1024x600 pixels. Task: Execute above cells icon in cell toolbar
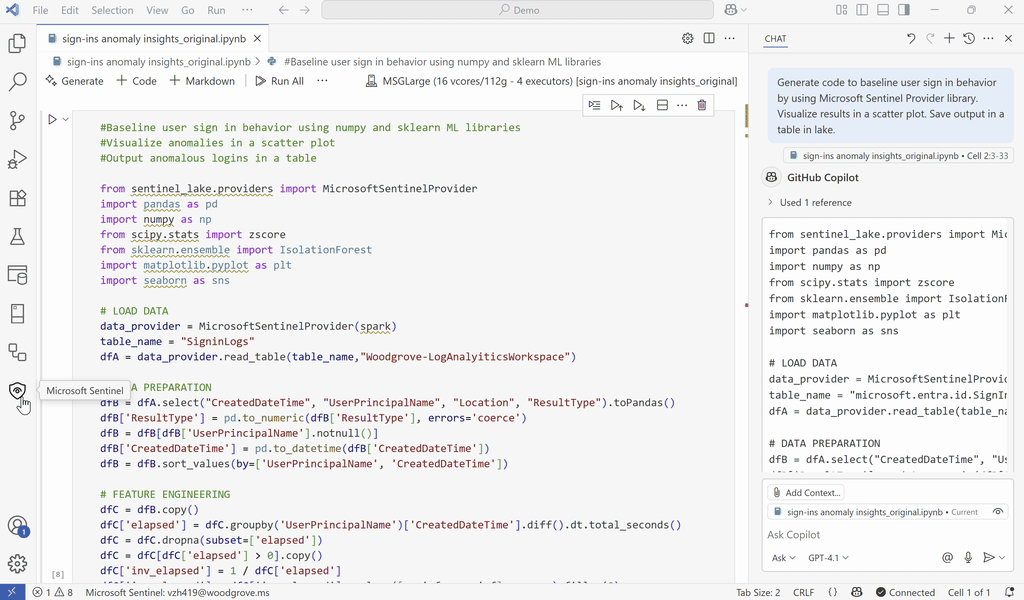coord(616,105)
